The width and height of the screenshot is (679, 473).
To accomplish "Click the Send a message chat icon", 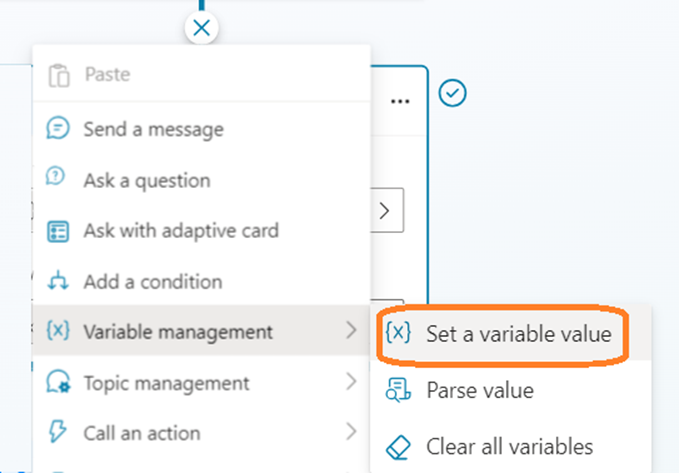I will point(59,129).
